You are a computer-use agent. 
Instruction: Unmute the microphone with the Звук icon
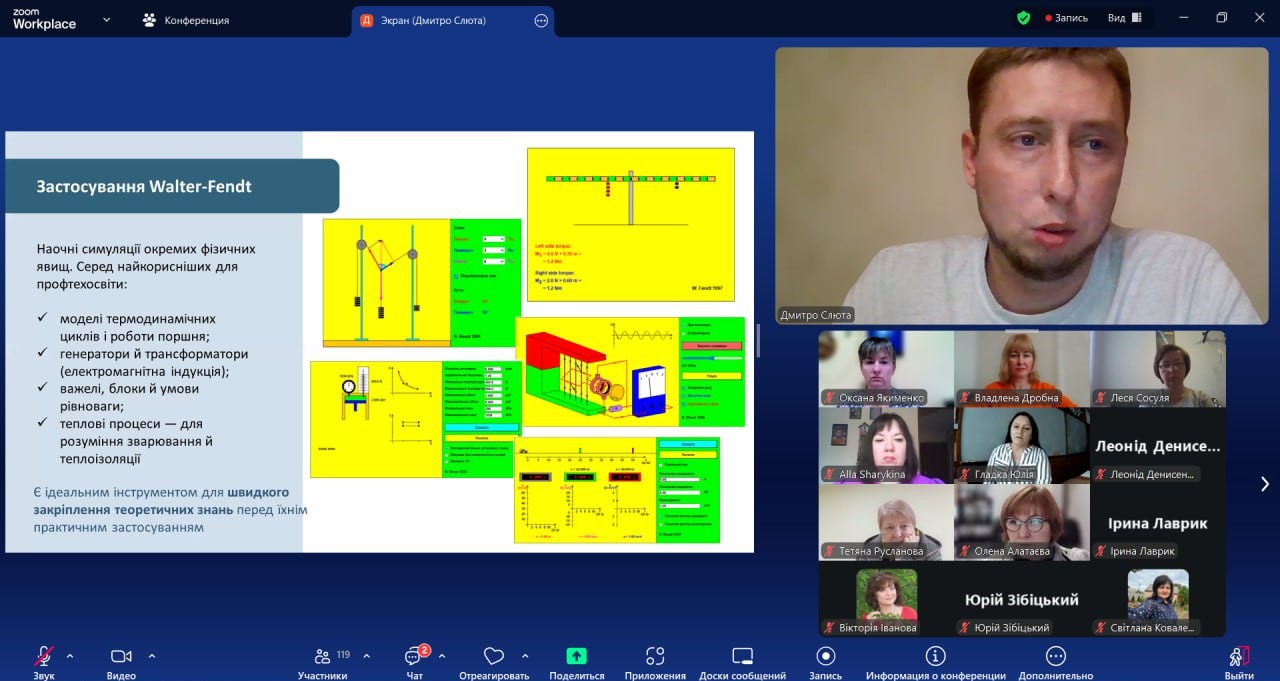(x=44, y=657)
